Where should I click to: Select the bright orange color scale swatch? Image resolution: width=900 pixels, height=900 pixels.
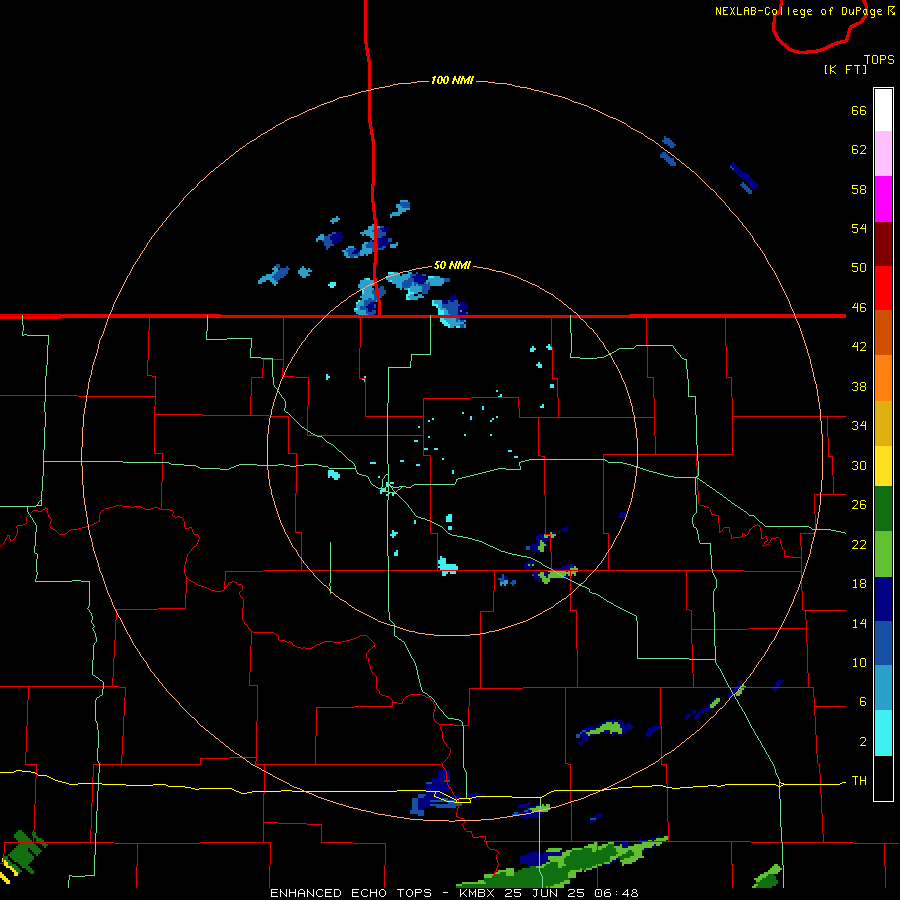883,378
